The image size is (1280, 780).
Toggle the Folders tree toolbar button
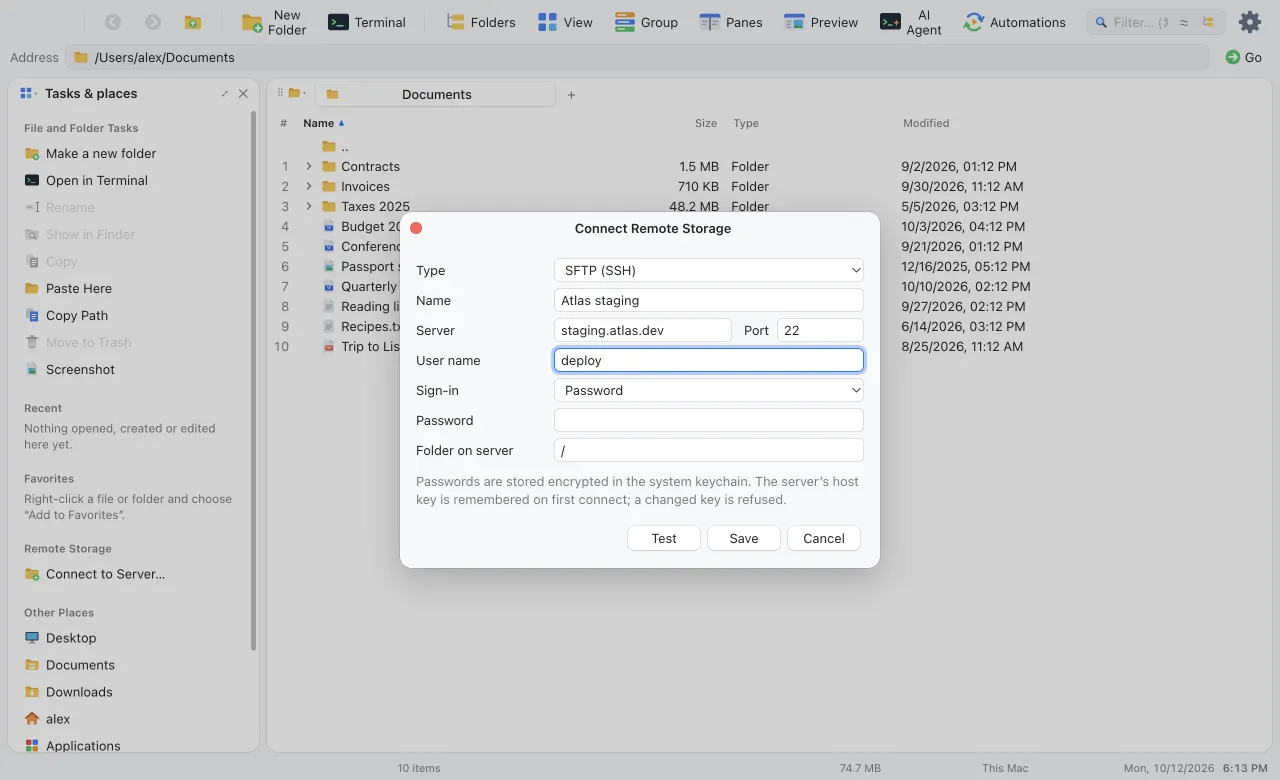click(x=481, y=22)
